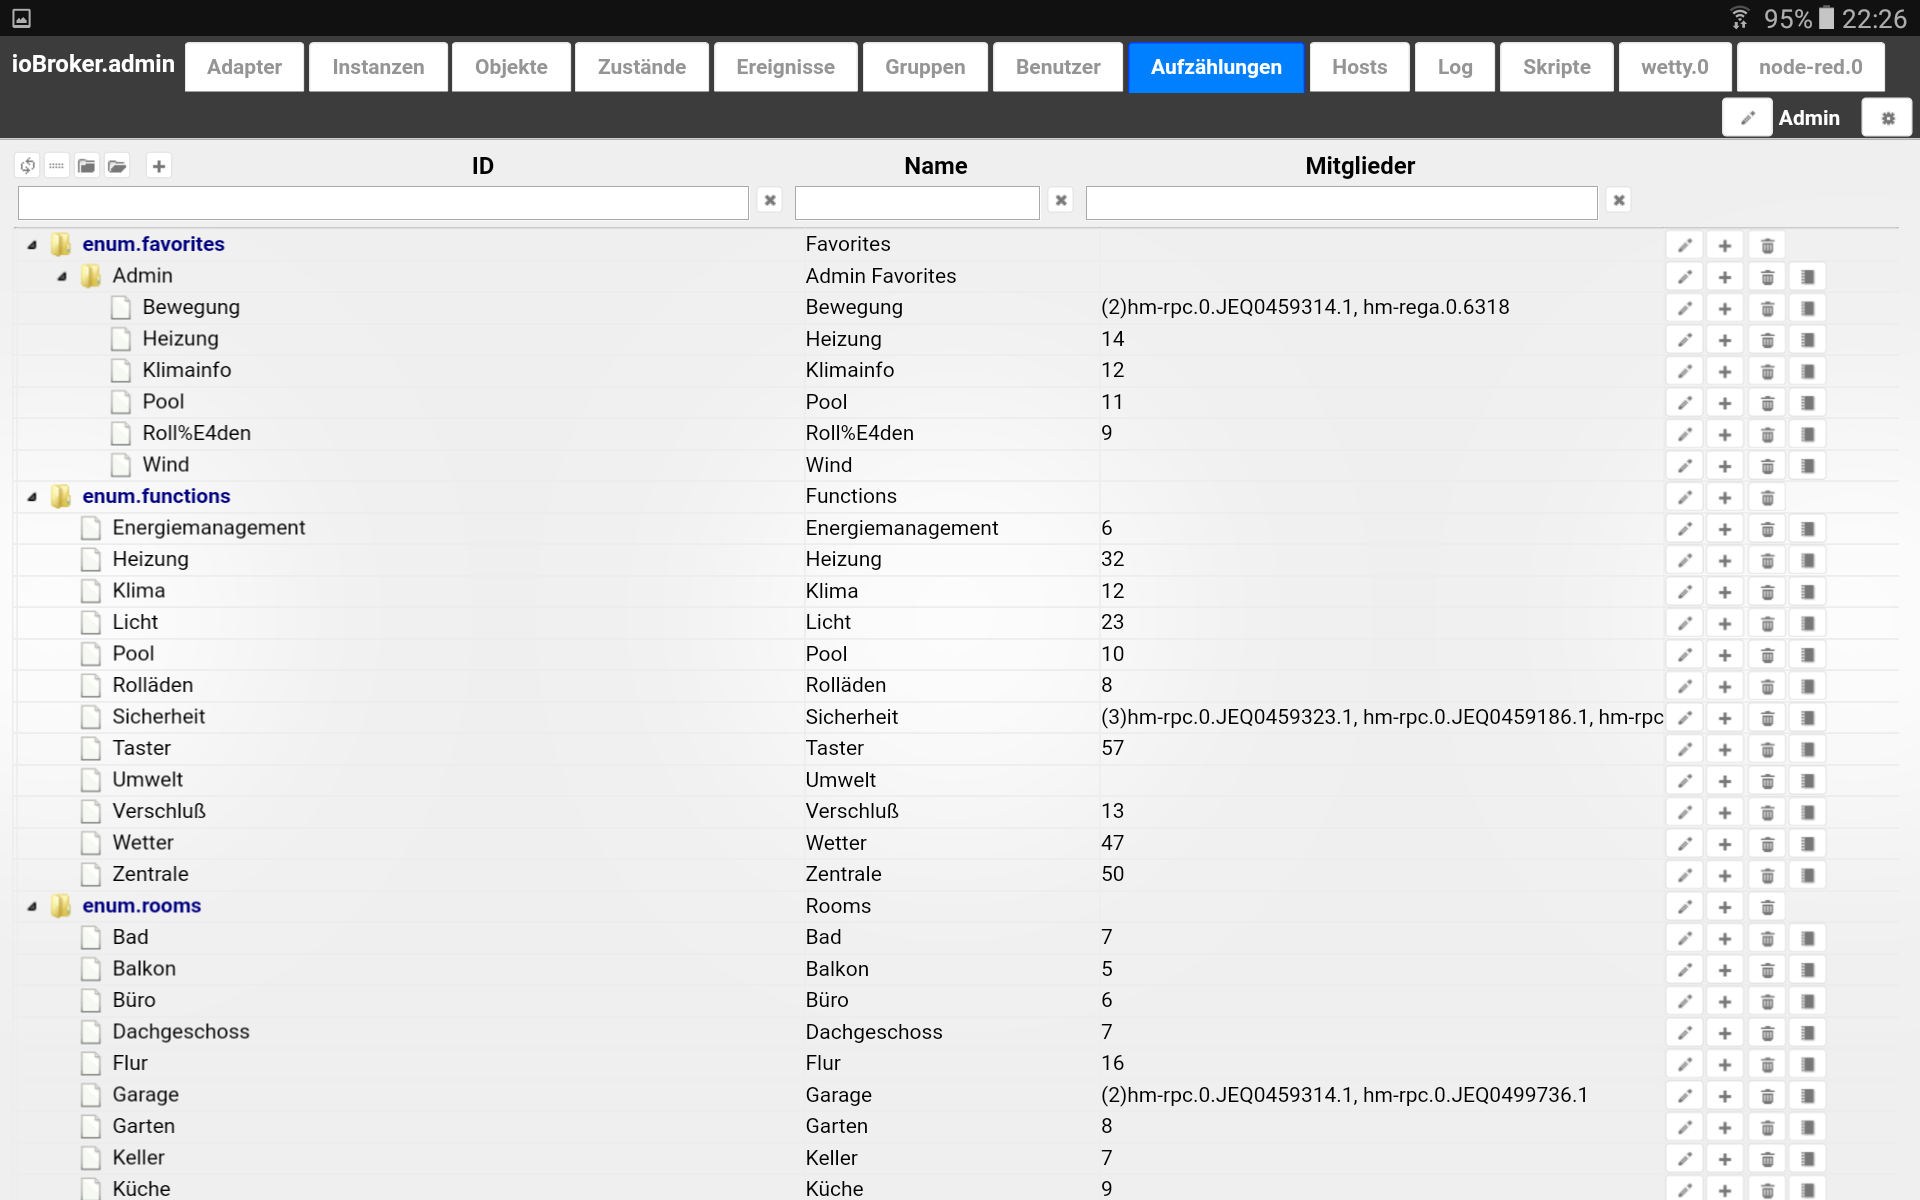
Task: Clear the ID filter field
Action: point(770,201)
